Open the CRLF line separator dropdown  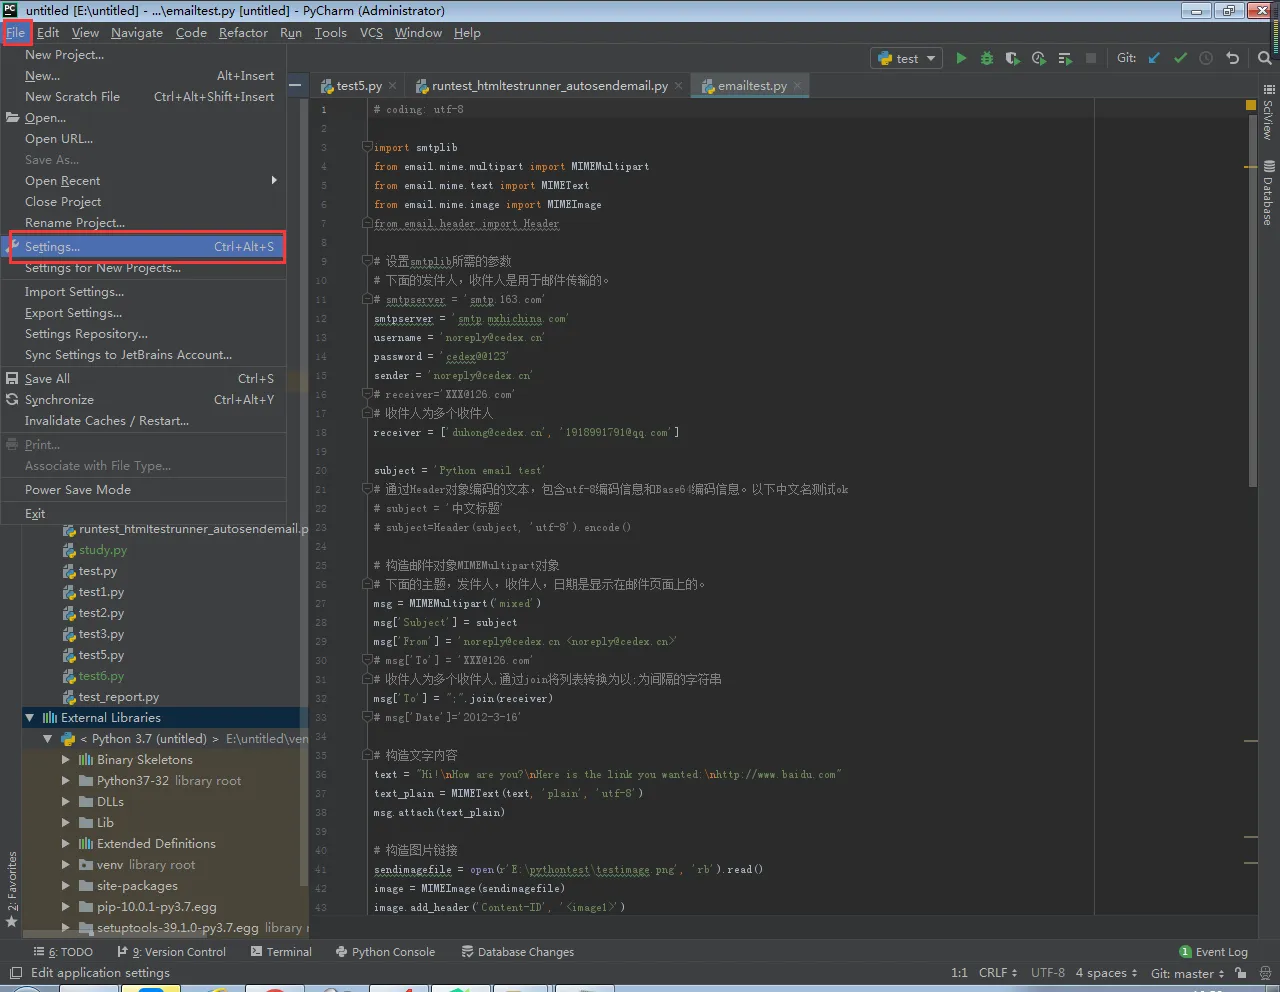pos(997,973)
